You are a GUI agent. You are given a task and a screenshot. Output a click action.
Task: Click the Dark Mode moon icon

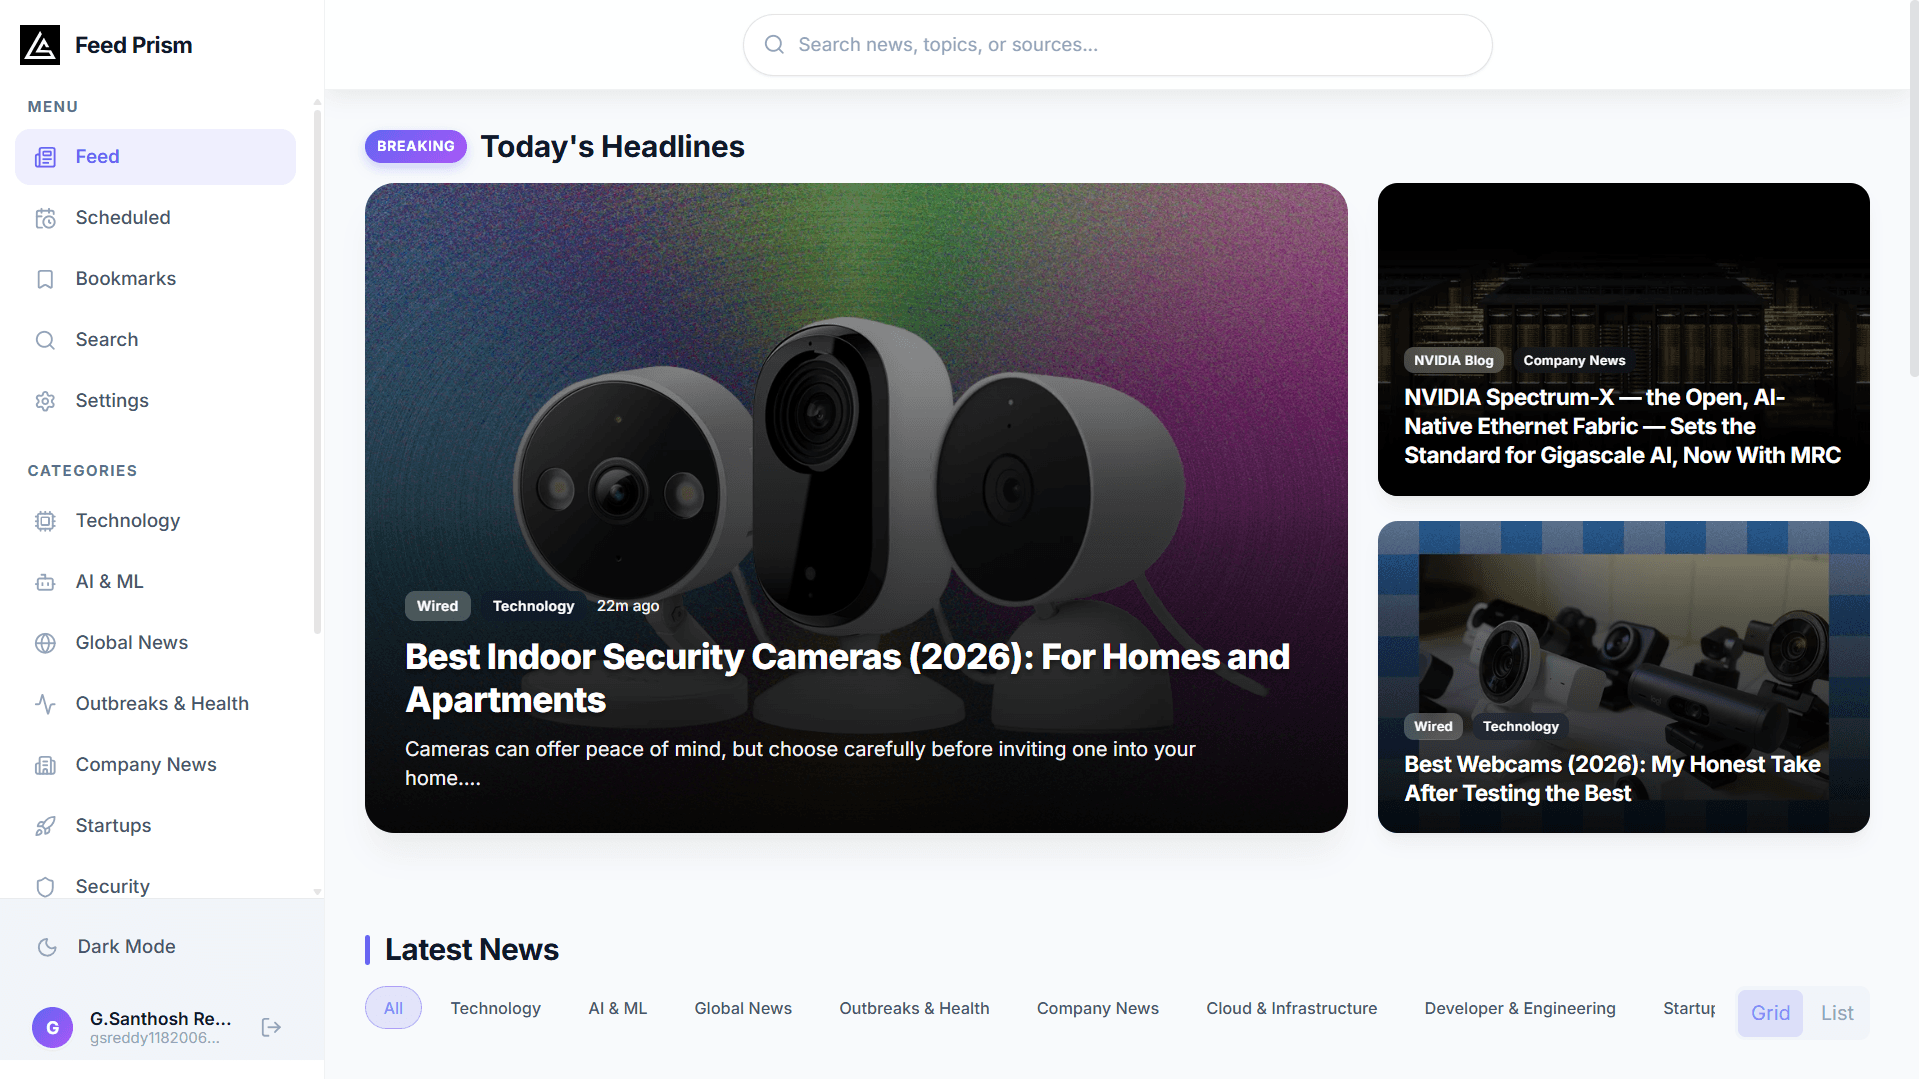point(47,947)
